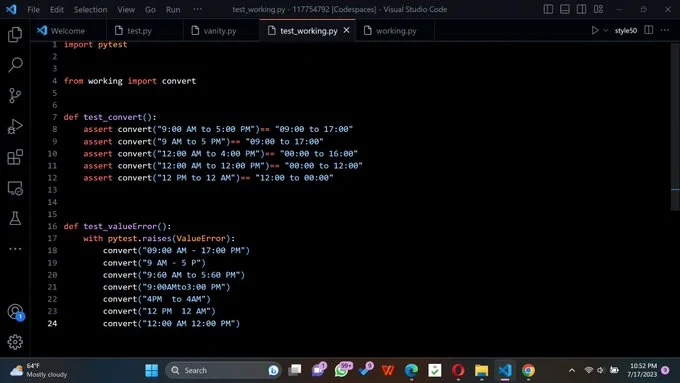This screenshot has height=383, width=680.
Task: Open Microsoft Edge from taskbar
Action: (411, 370)
